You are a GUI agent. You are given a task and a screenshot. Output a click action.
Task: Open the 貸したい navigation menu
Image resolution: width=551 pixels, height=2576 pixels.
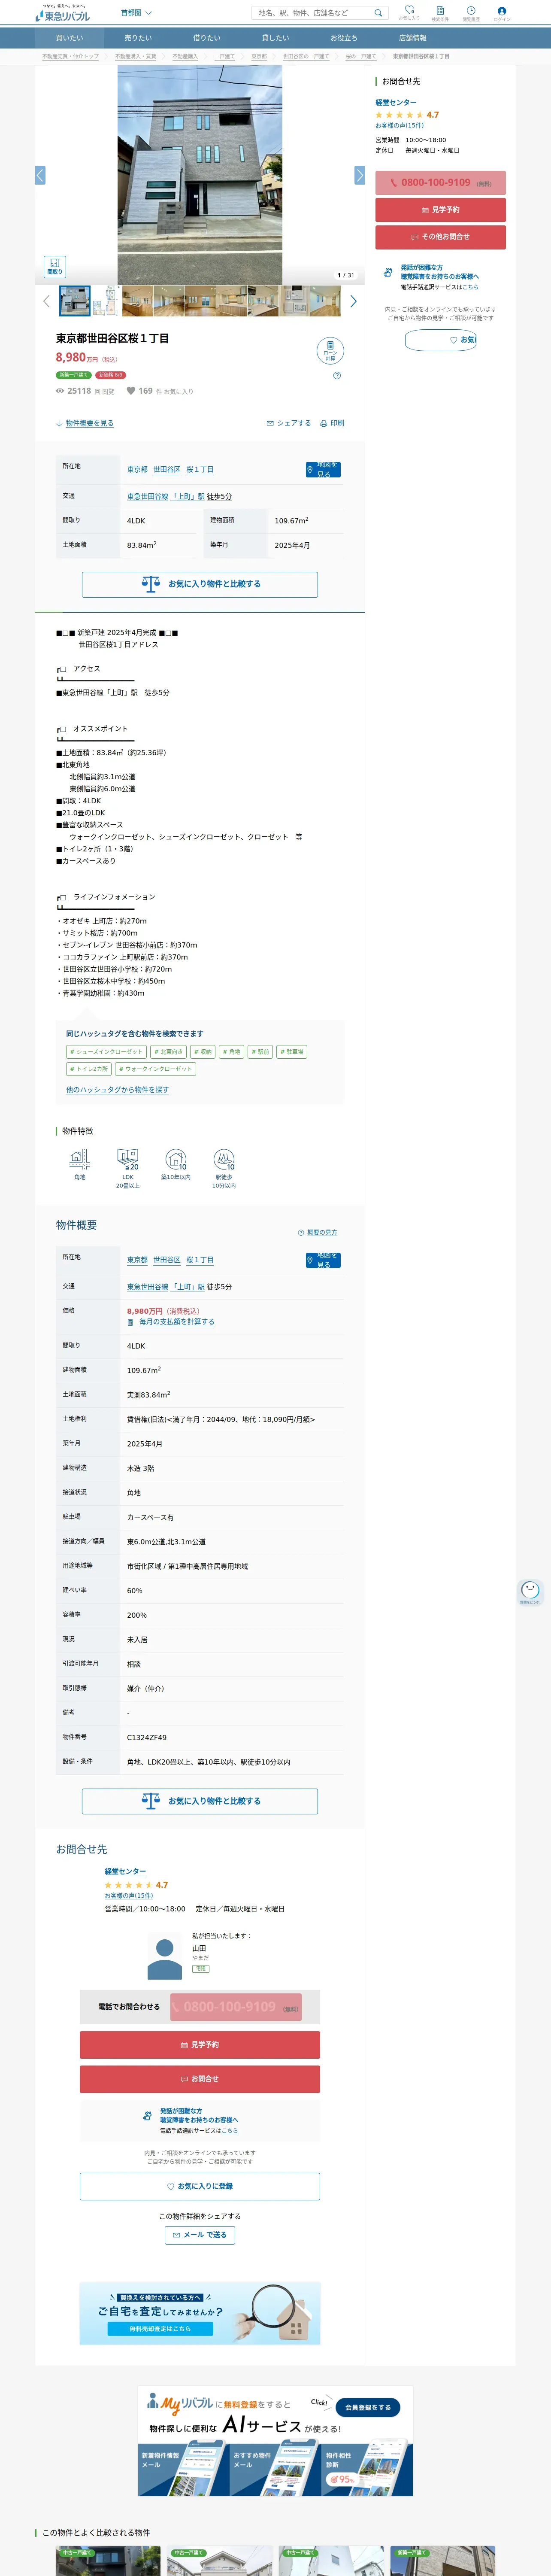coord(275,38)
